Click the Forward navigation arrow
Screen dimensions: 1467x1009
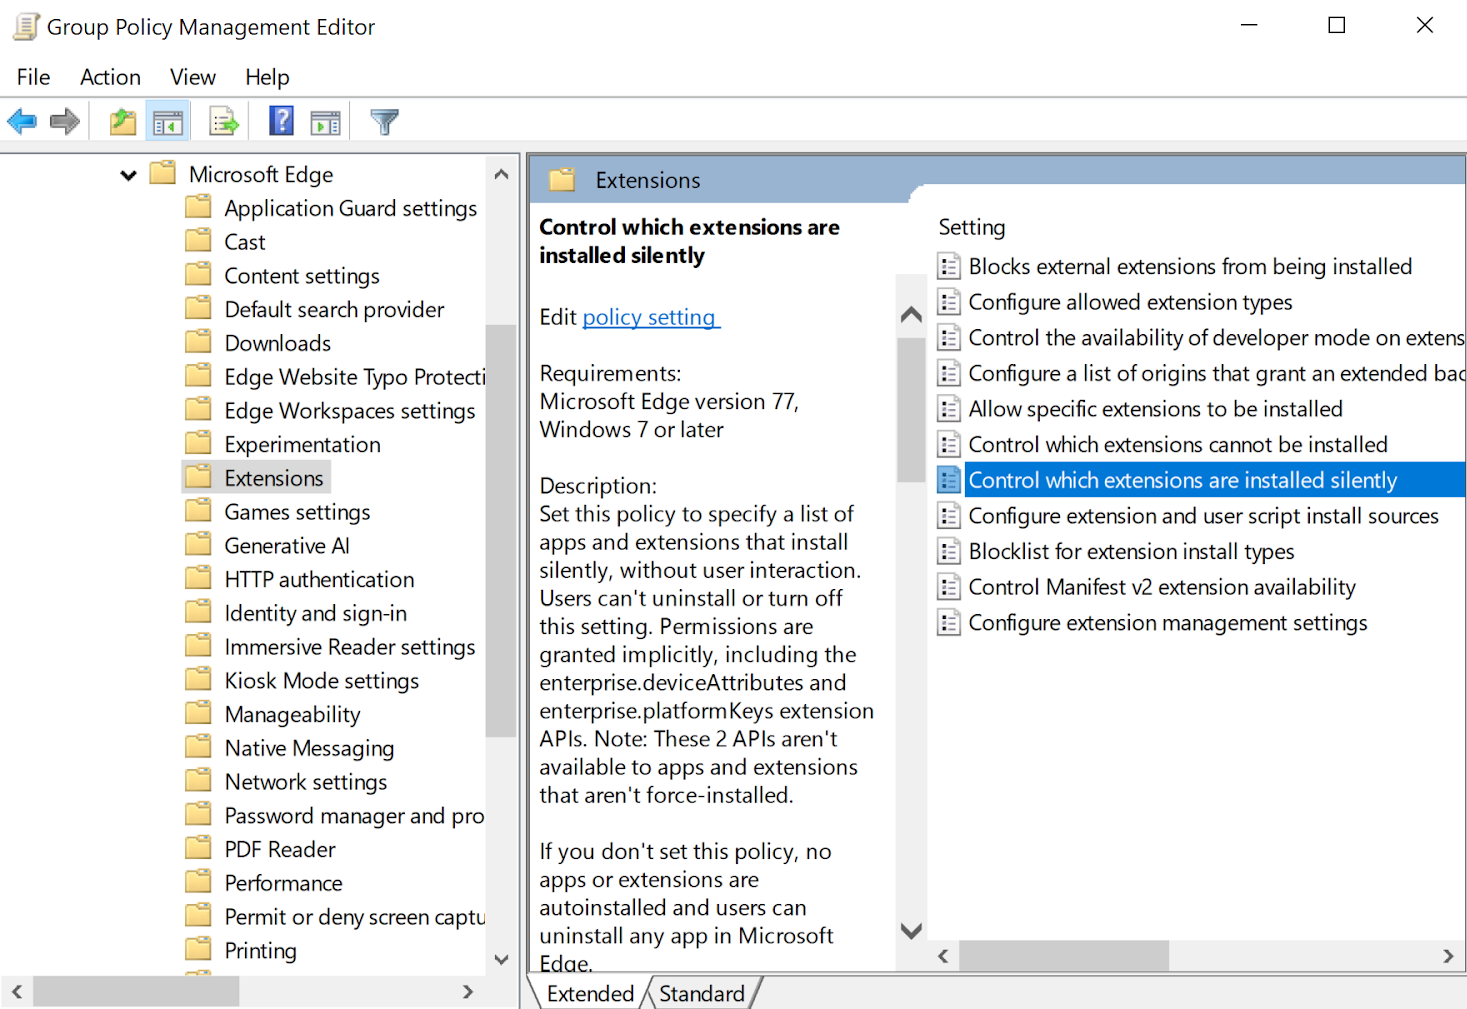(63, 120)
